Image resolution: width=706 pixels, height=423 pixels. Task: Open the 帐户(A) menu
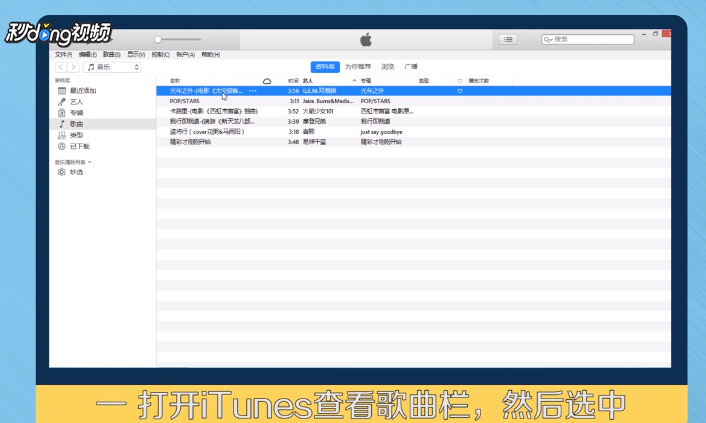pos(186,55)
